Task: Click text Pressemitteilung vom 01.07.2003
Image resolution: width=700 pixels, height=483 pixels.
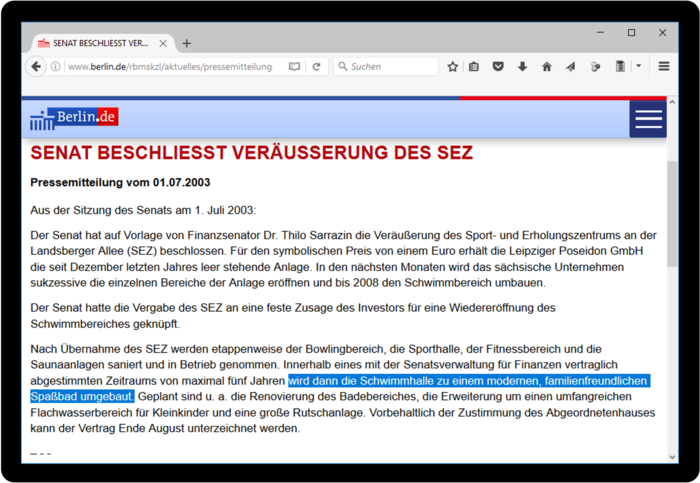Action: [120, 183]
